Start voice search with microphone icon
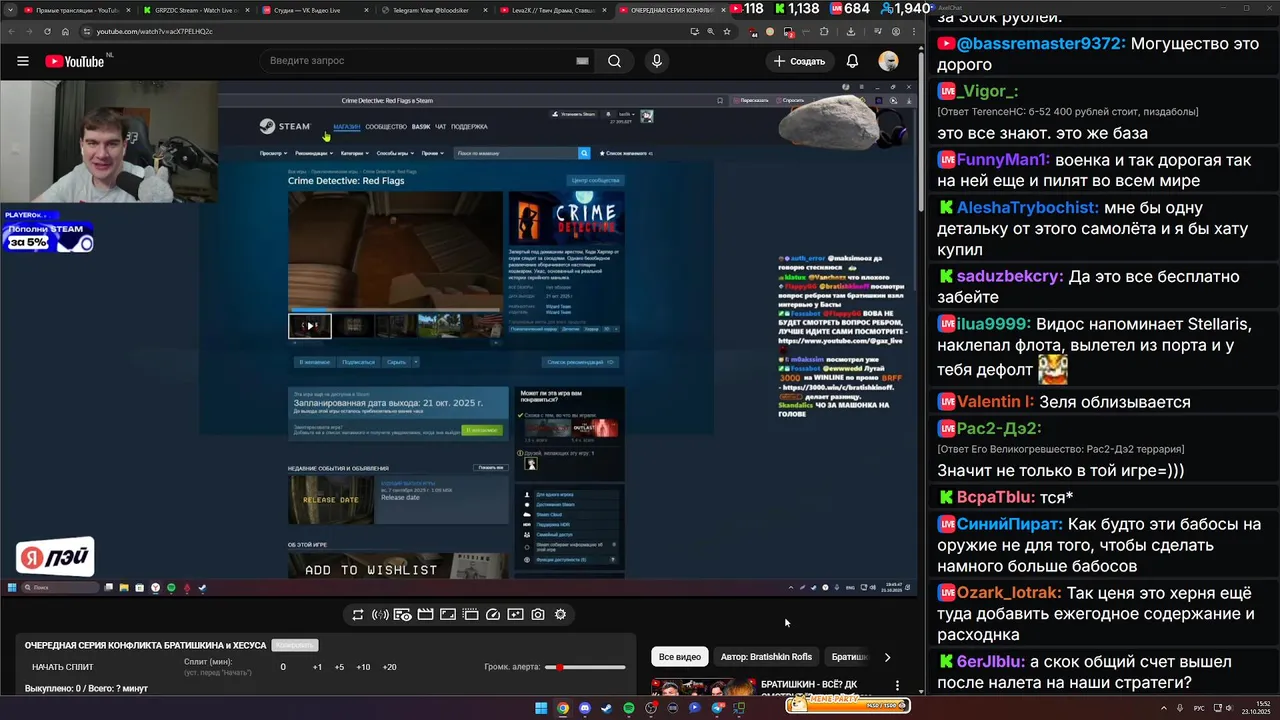 657,61
